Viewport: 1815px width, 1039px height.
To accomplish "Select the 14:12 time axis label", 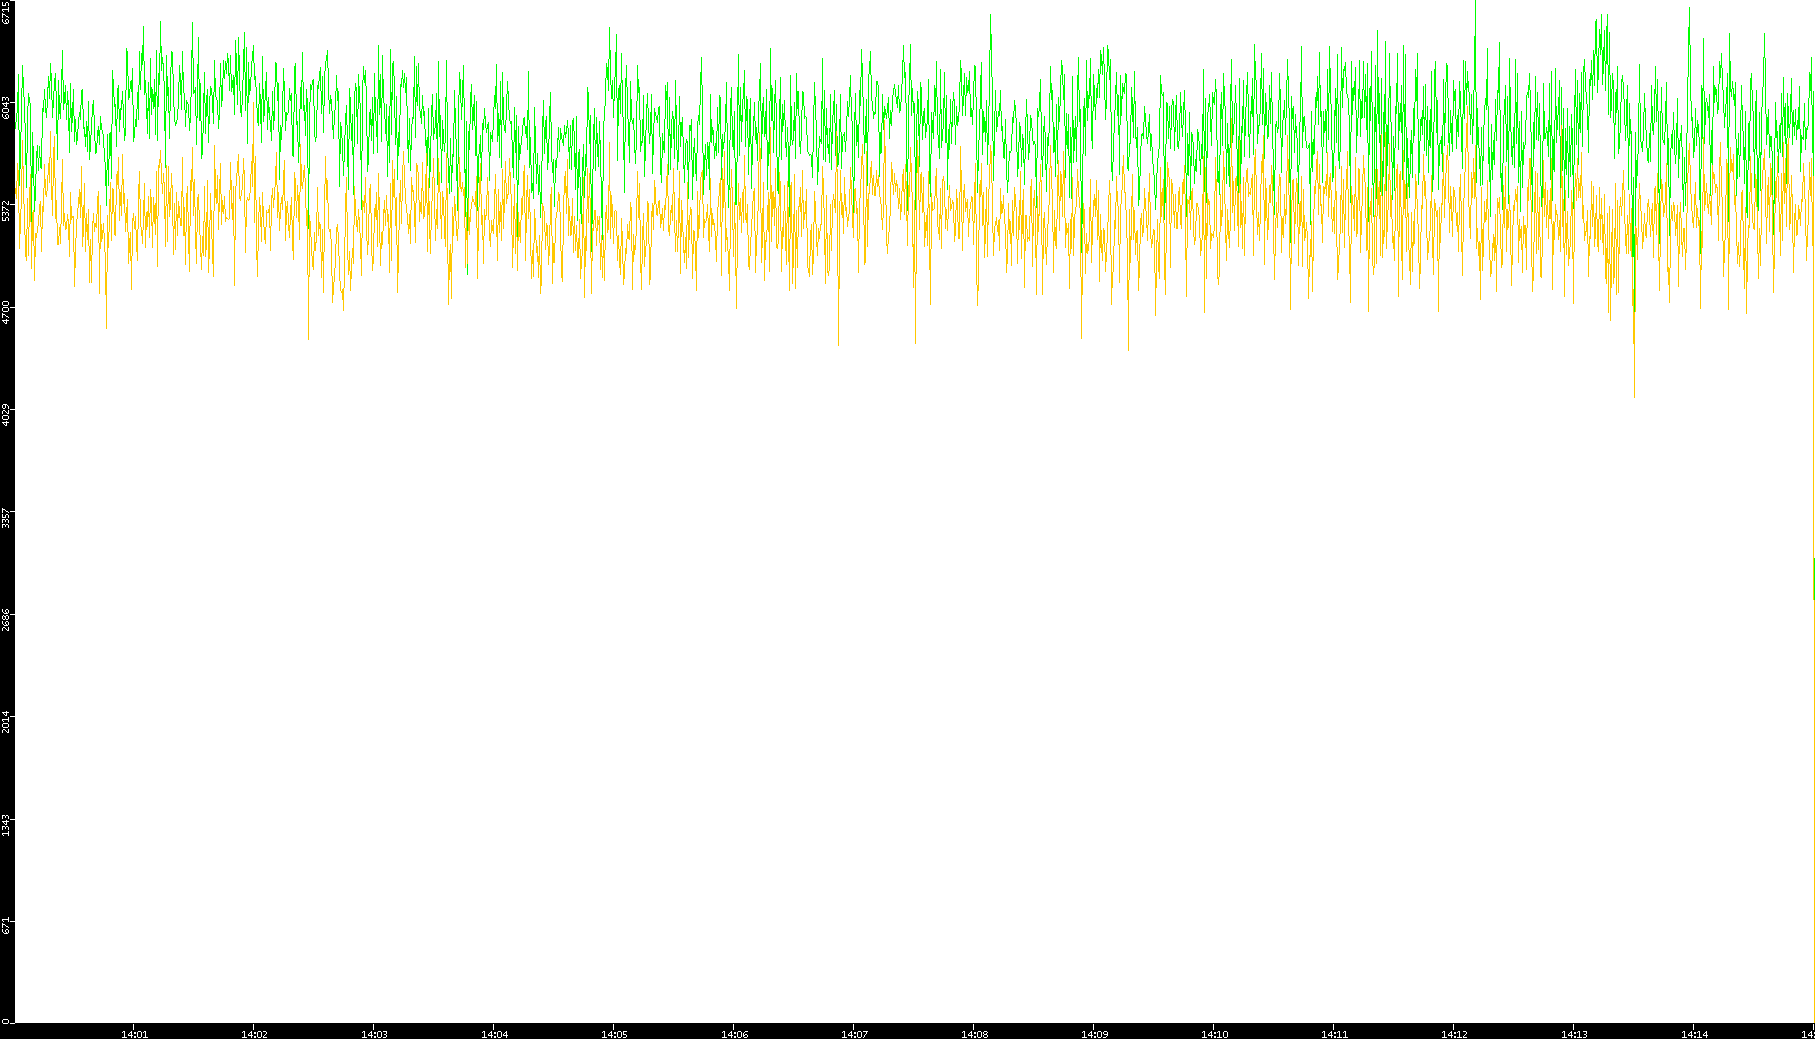I will pos(1454,1034).
